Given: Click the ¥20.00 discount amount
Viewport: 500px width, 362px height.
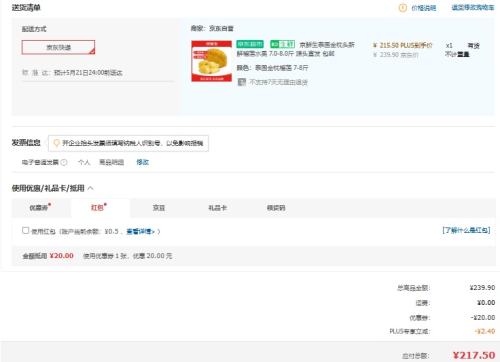Looking at the screenshot, I should pyautogui.click(x=62, y=256).
